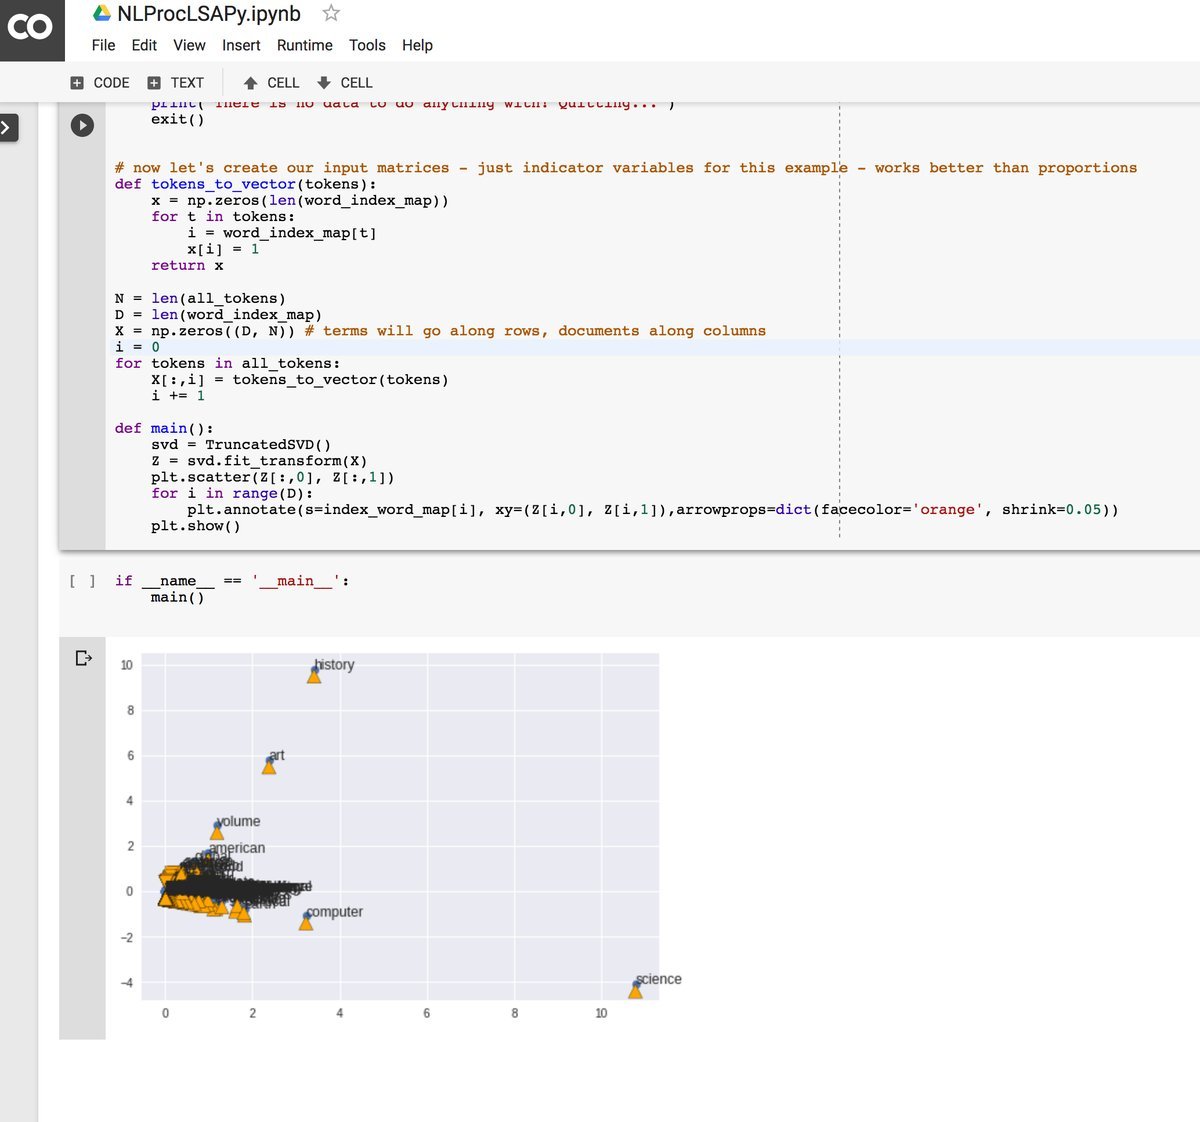Move the cell up with the up-arrow CELL button
1200x1122 pixels.
pyautogui.click(x=271, y=83)
